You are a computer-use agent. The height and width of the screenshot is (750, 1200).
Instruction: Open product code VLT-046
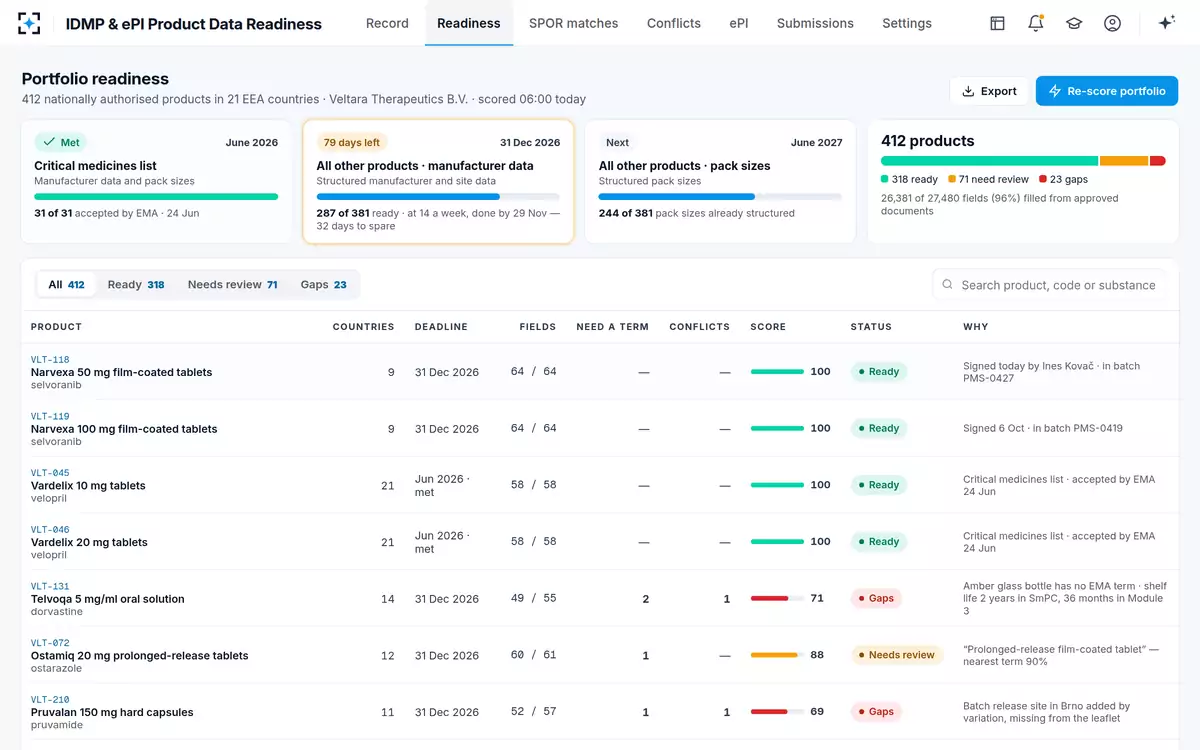50,530
